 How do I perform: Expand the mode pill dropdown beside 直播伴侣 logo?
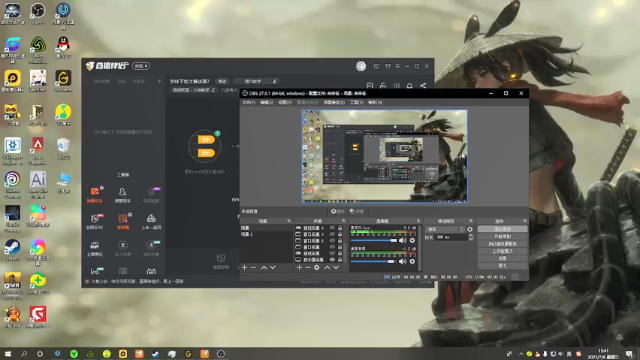141,66
